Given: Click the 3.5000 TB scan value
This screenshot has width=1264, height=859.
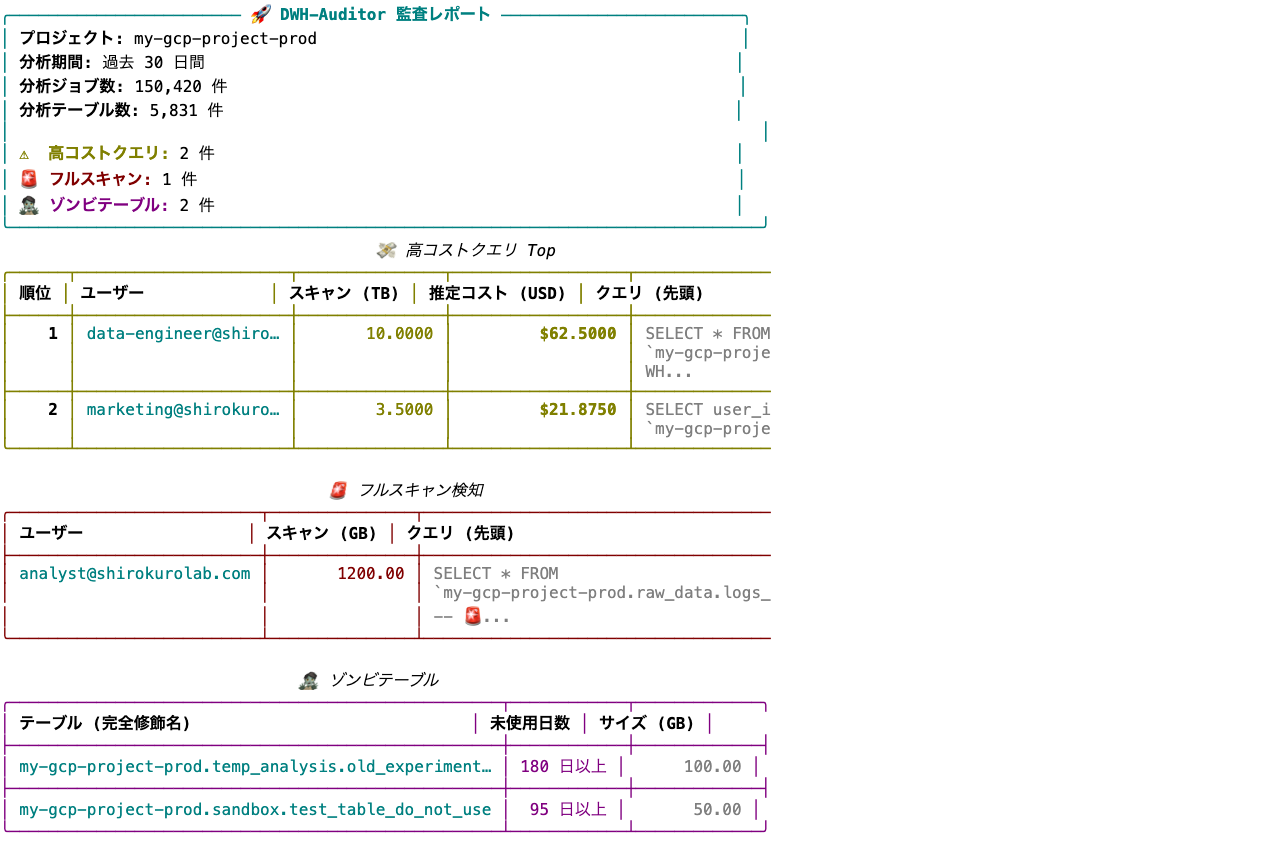Looking at the screenshot, I should click(404, 410).
